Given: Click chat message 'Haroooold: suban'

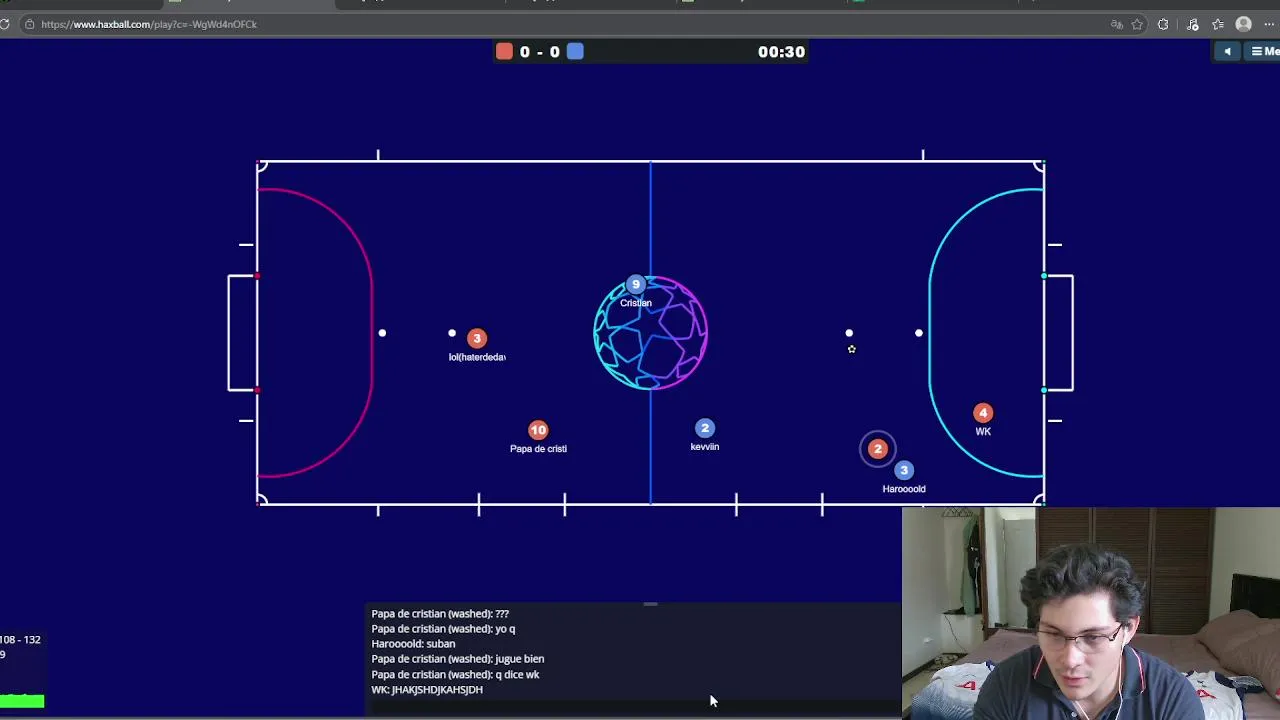Looking at the screenshot, I should click(413, 644).
